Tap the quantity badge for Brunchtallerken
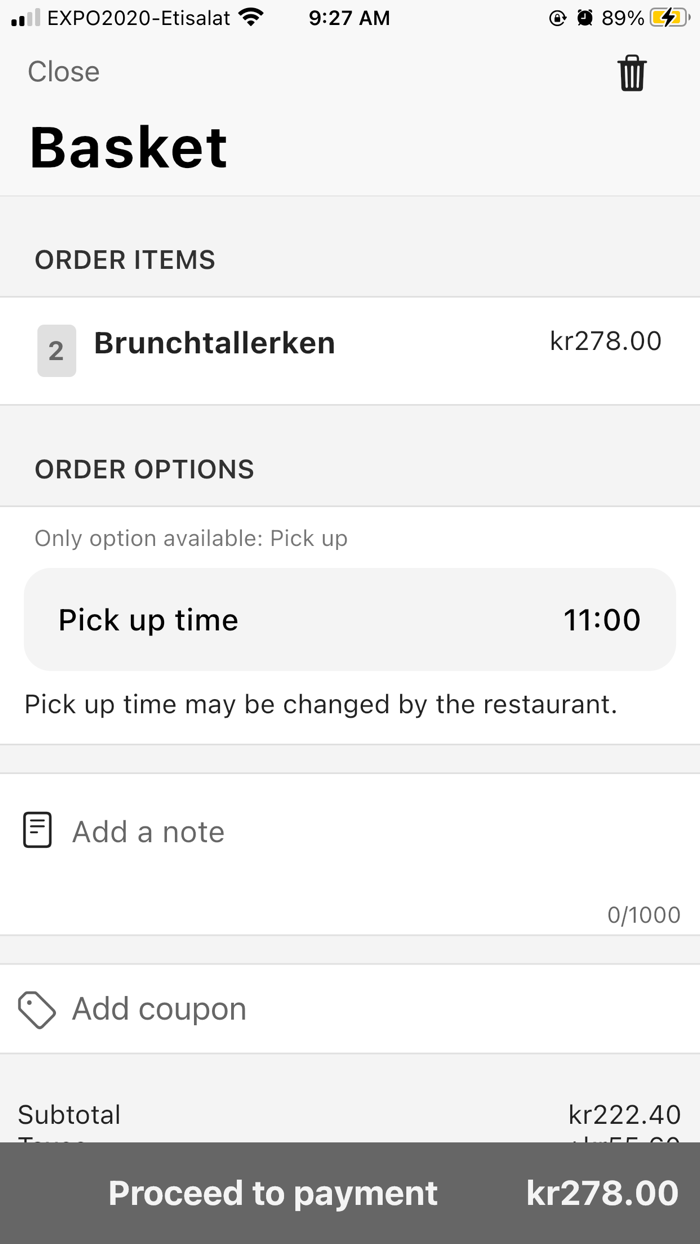The image size is (700, 1244). [x=56, y=351]
